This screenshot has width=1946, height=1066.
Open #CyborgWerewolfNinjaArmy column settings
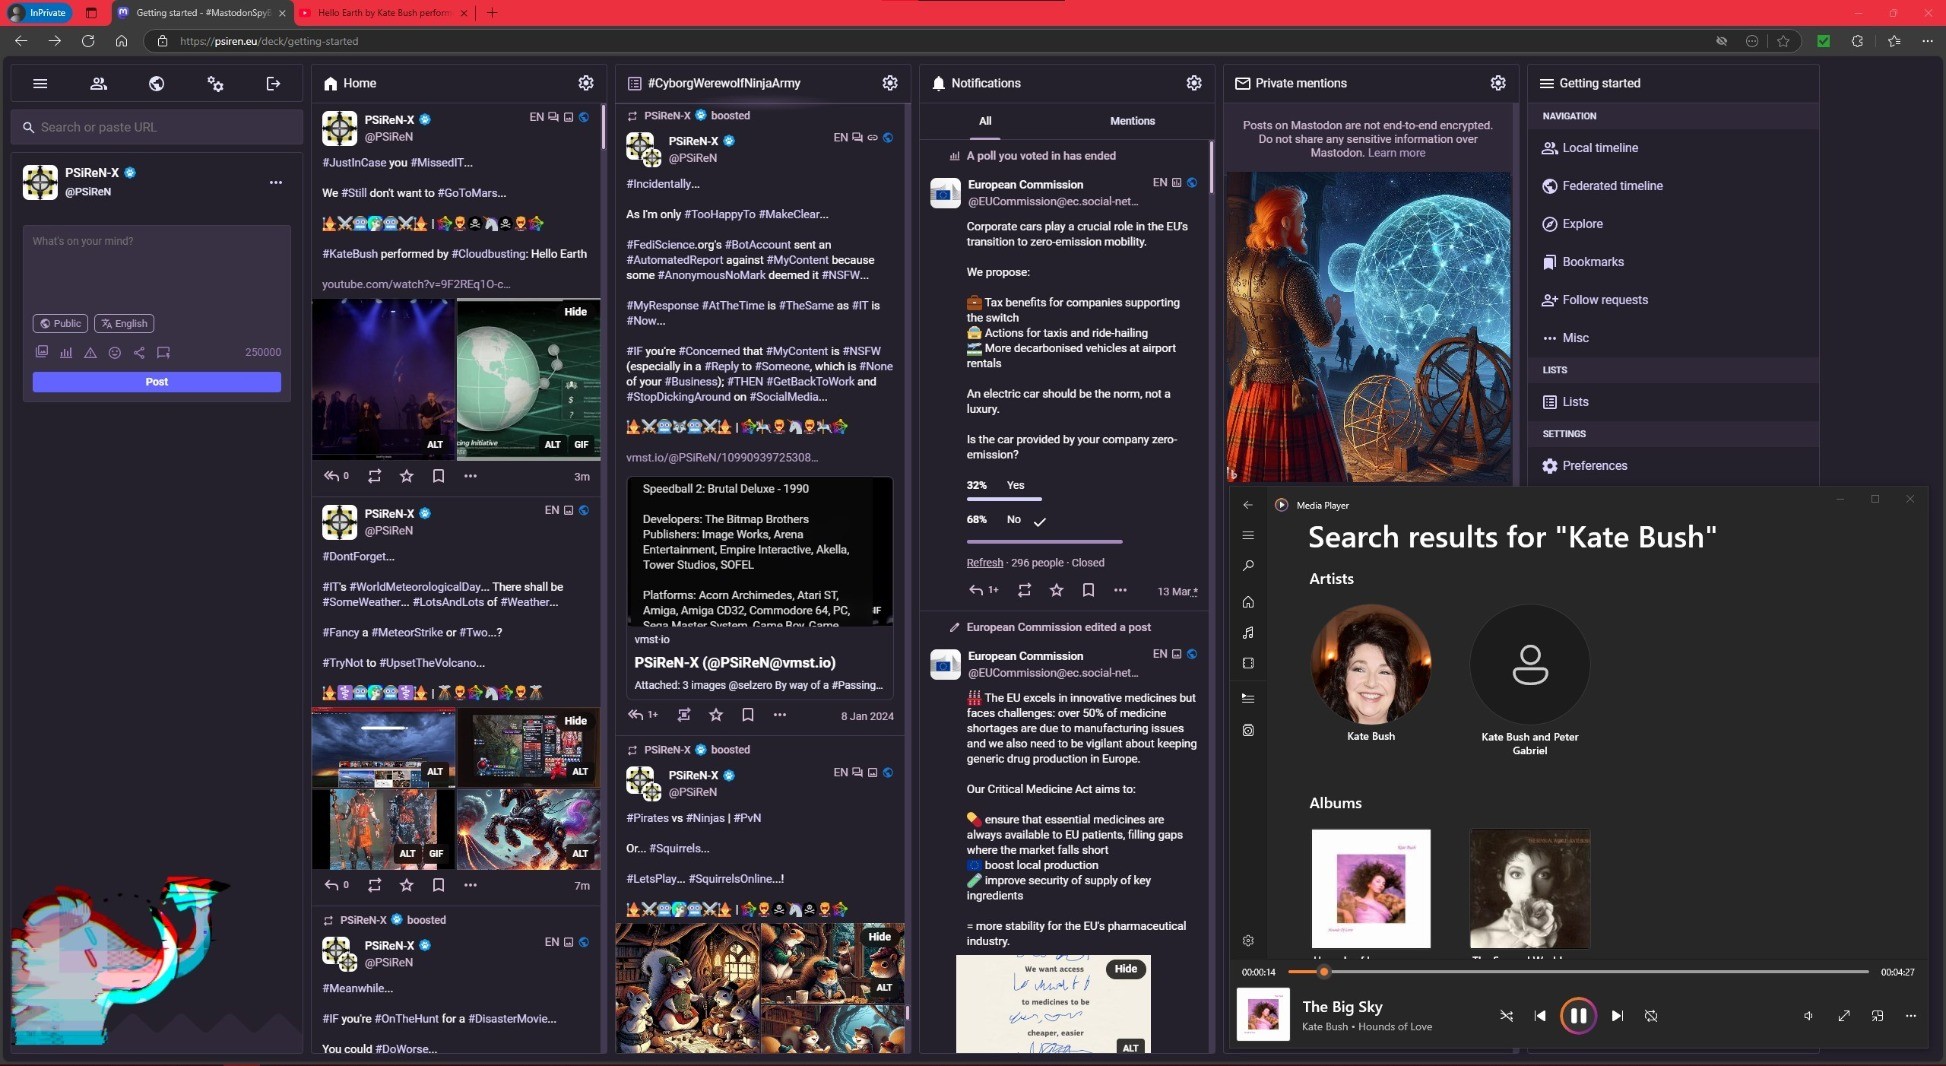[x=890, y=83]
